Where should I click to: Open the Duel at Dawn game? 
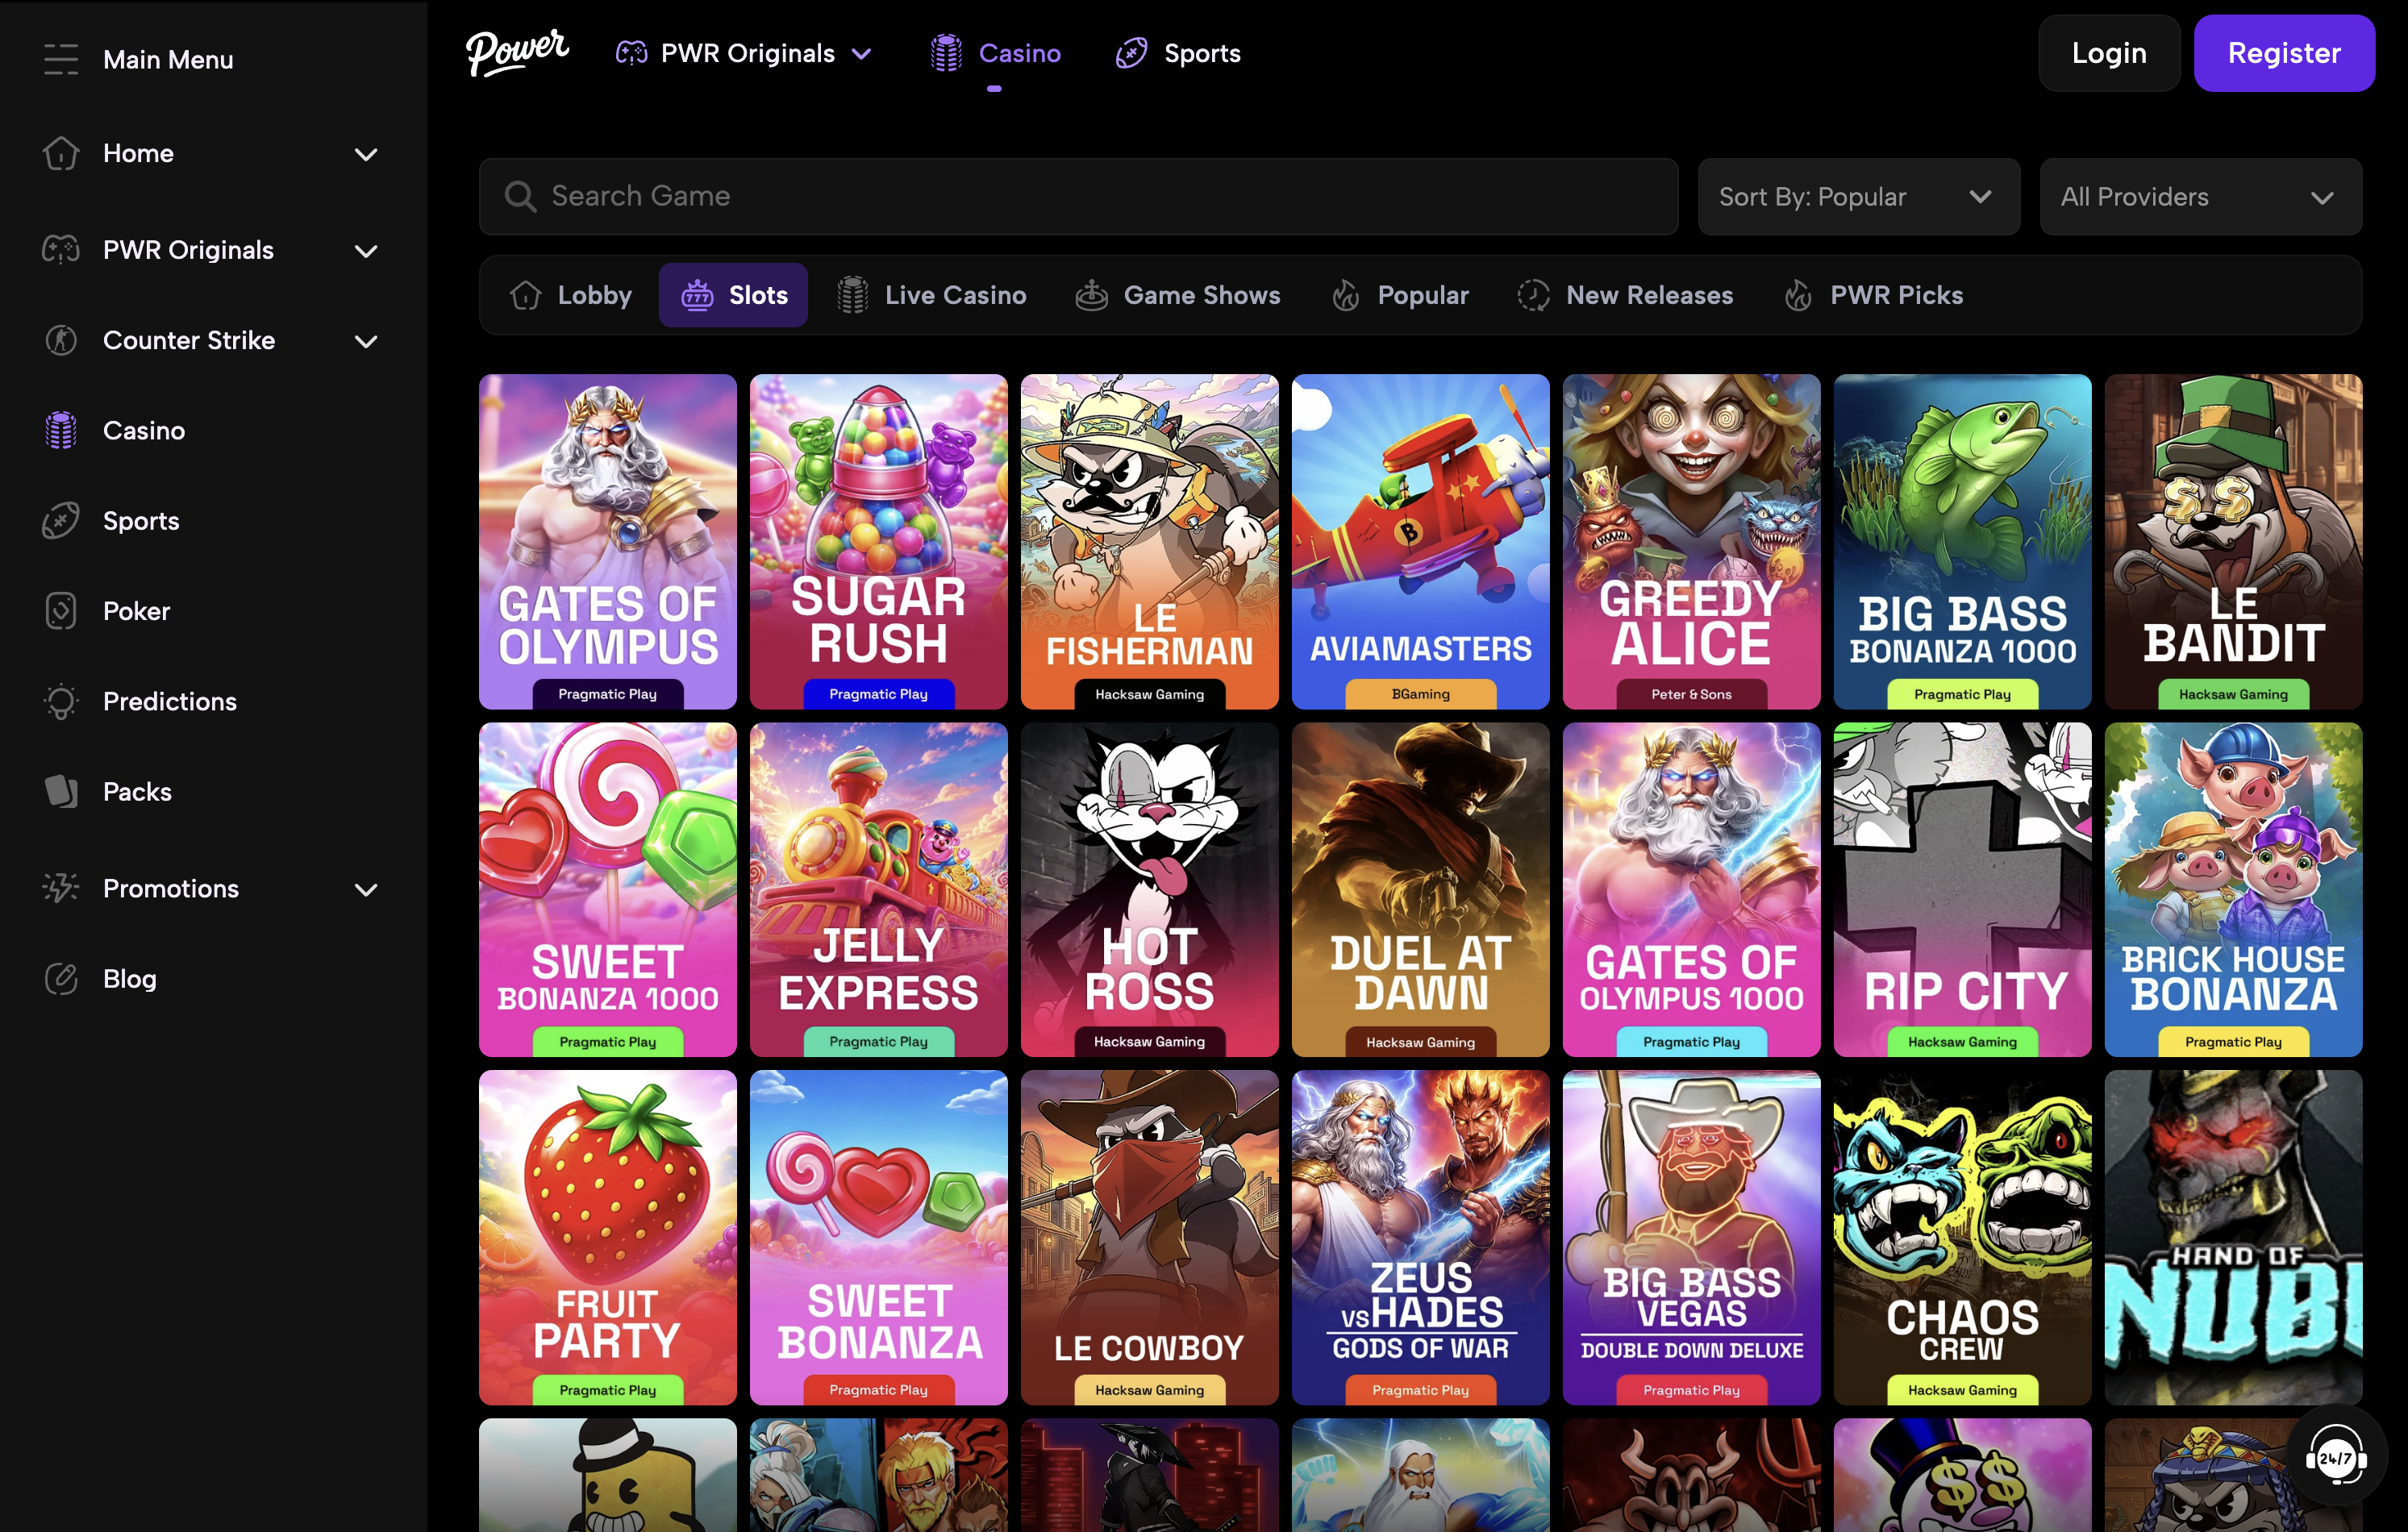pyautogui.click(x=1420, y=889)
